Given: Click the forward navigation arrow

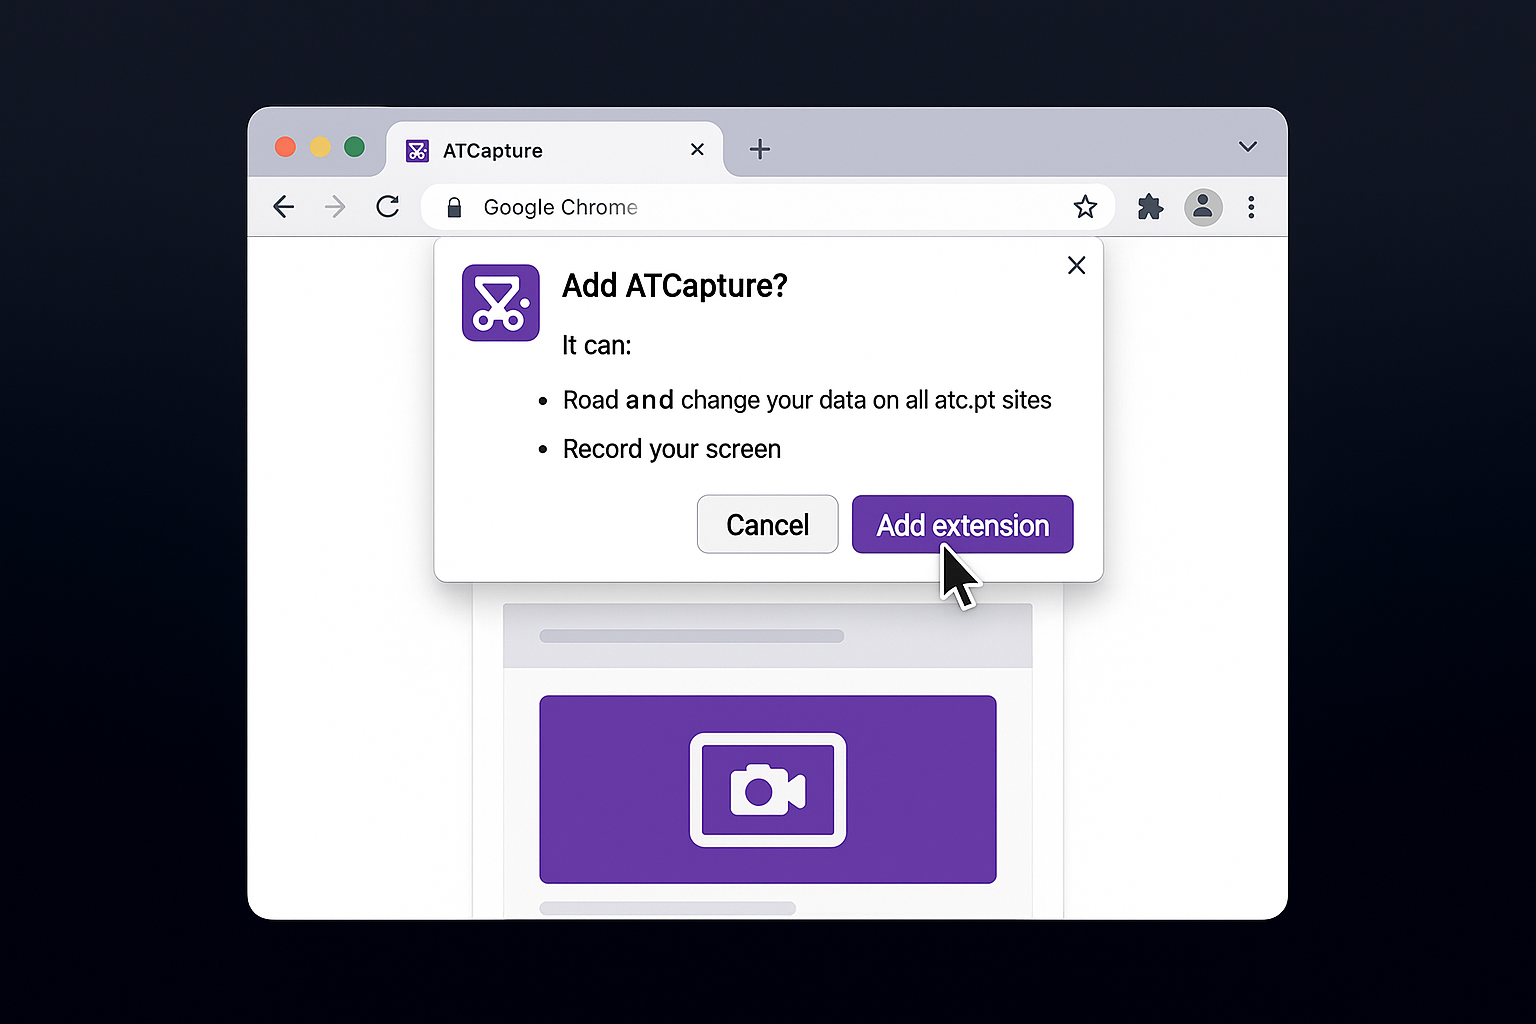Looking at the screenshot, I should (335, 207).
